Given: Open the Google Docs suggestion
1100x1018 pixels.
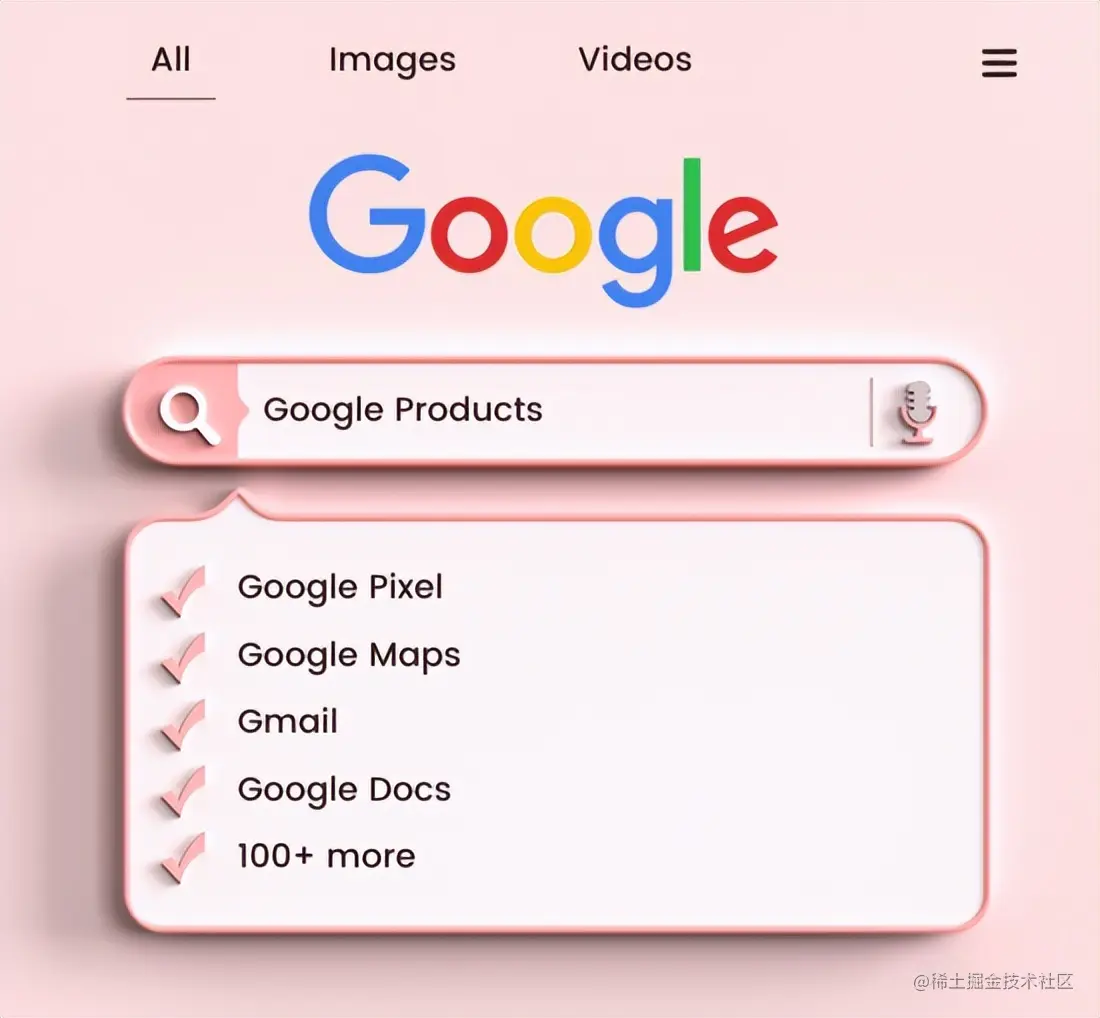Looking at the screenshot, I should coord(344,790).
